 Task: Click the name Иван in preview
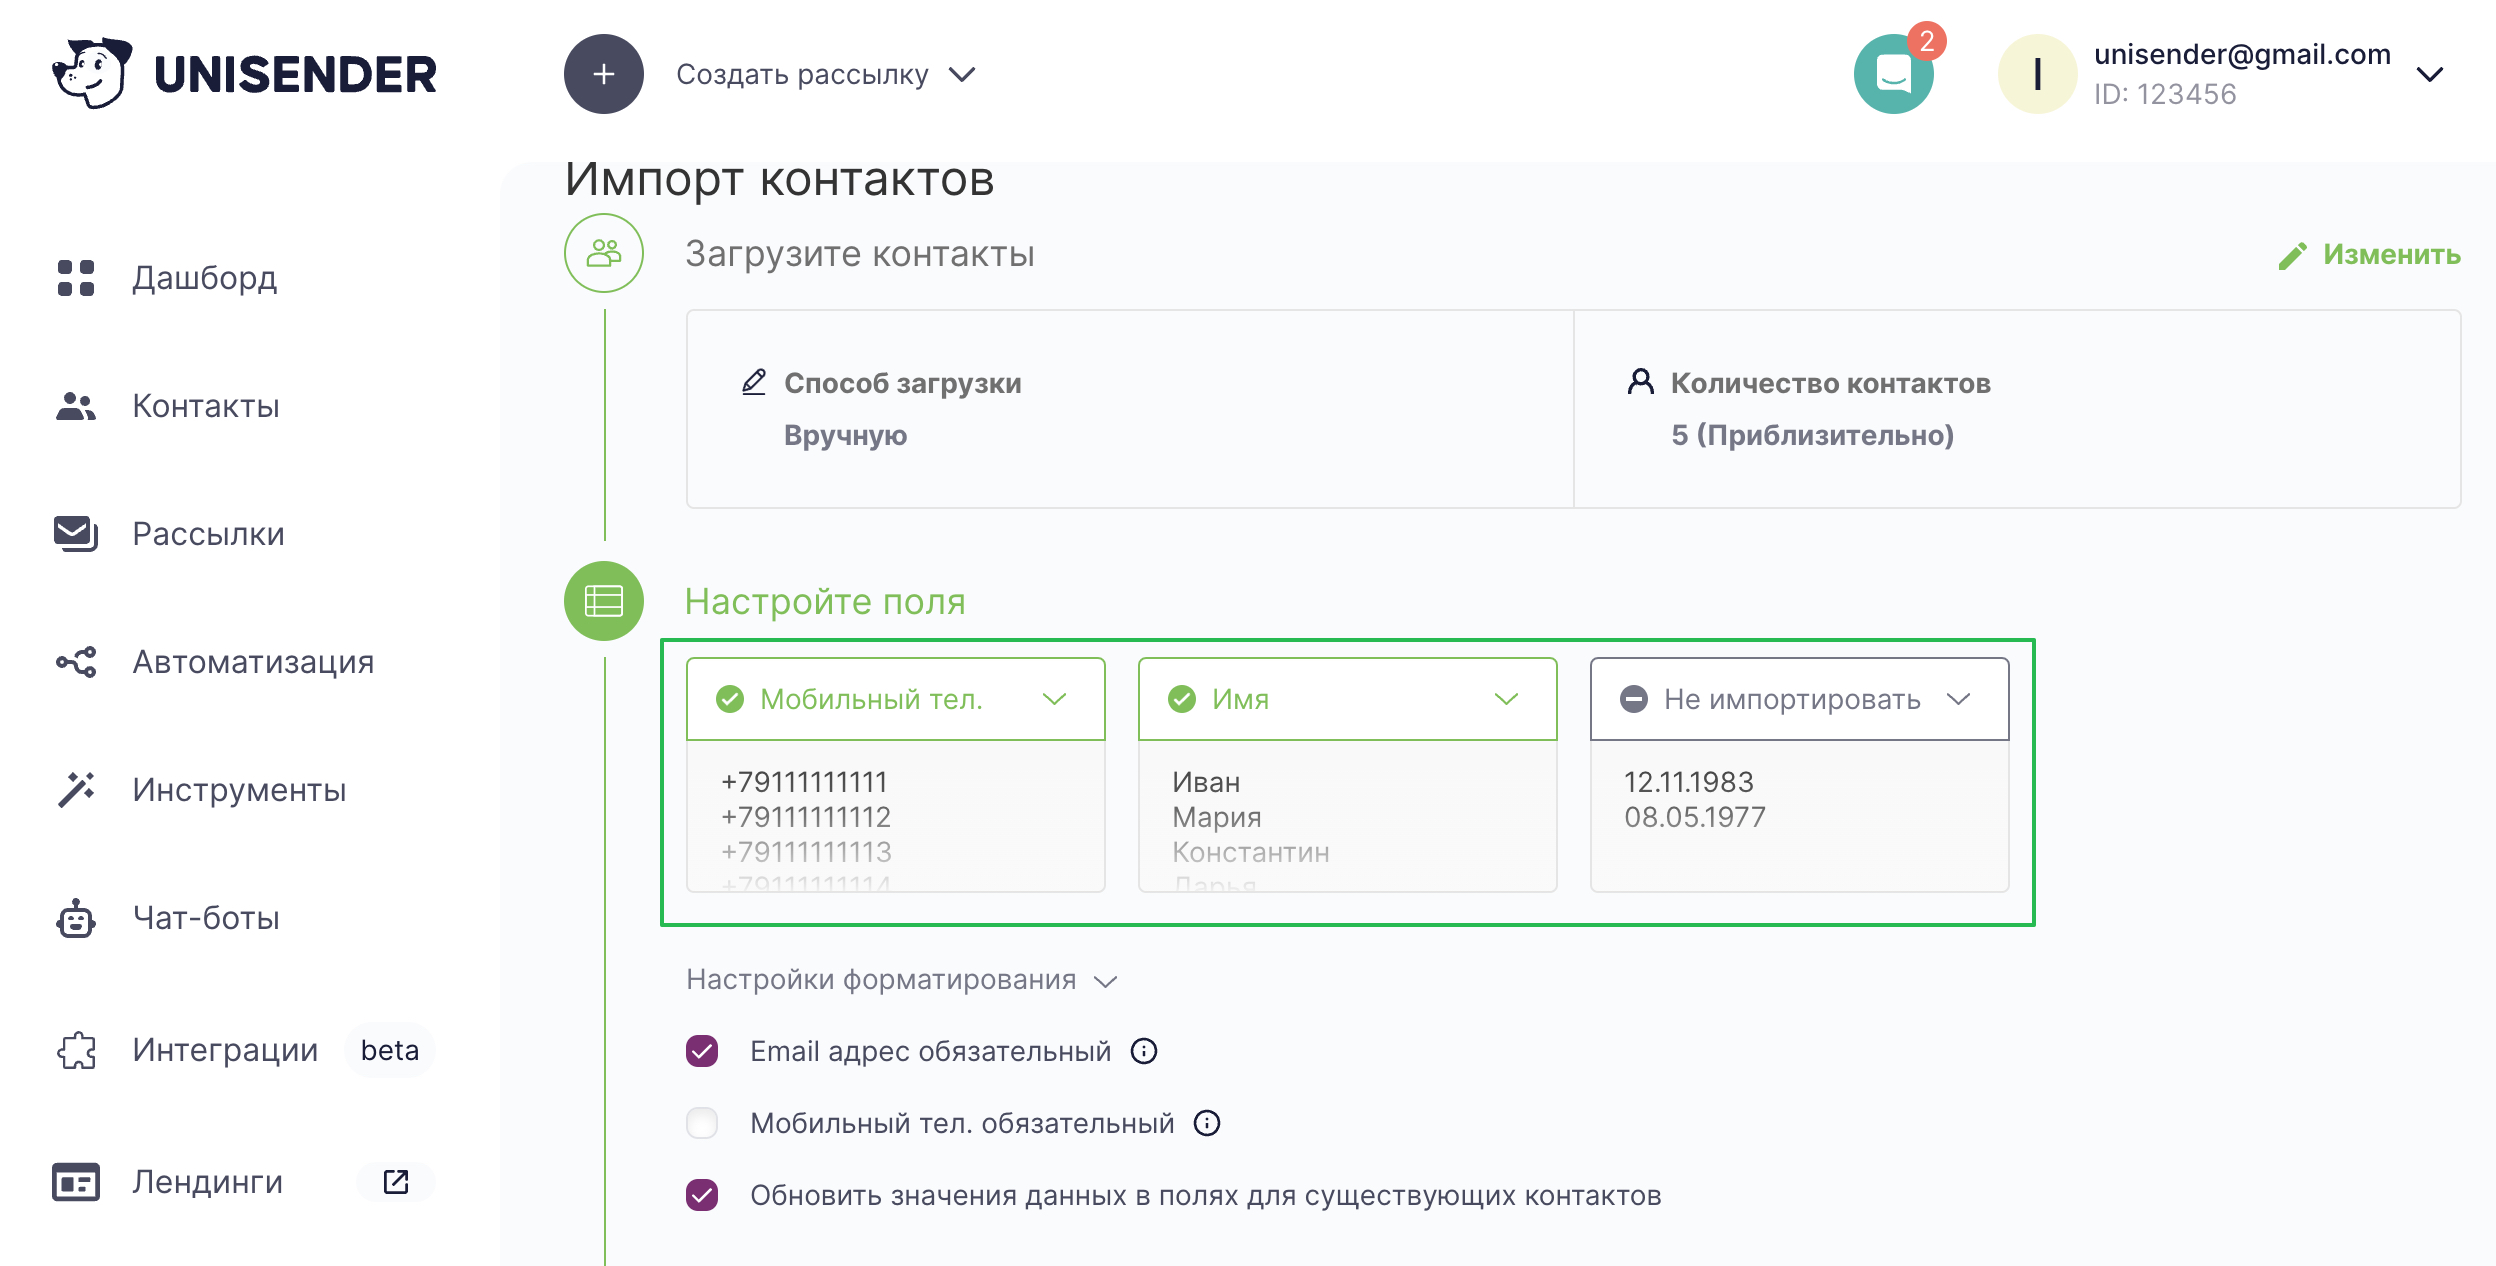[1206, 782]
